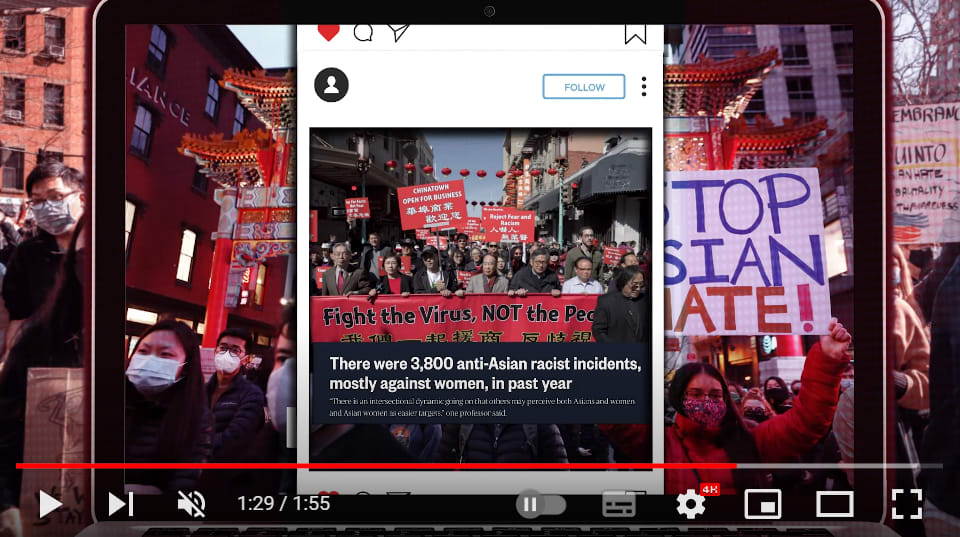960x537 pixels.
Task: Click the 1:29 / 1:55 time display
Action: 283,503
